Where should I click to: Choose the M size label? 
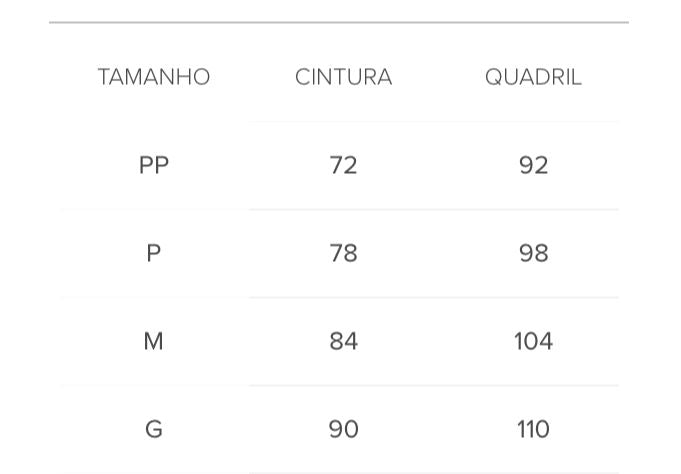point(154,341)
